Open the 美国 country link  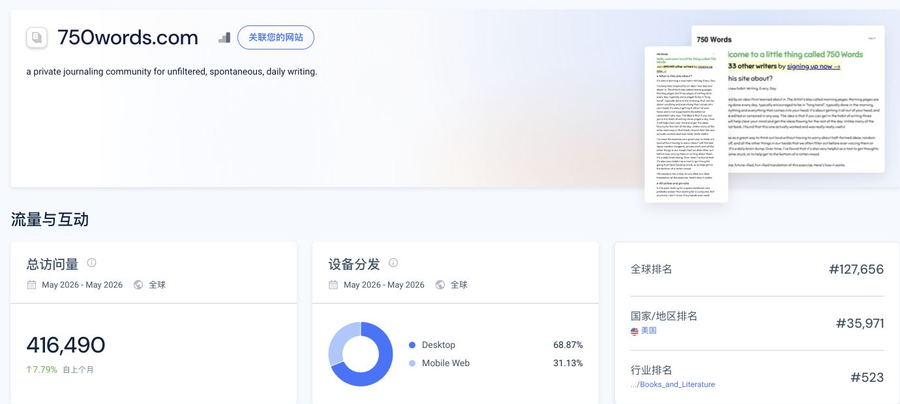pyautogui.click(x=649, y=331)
